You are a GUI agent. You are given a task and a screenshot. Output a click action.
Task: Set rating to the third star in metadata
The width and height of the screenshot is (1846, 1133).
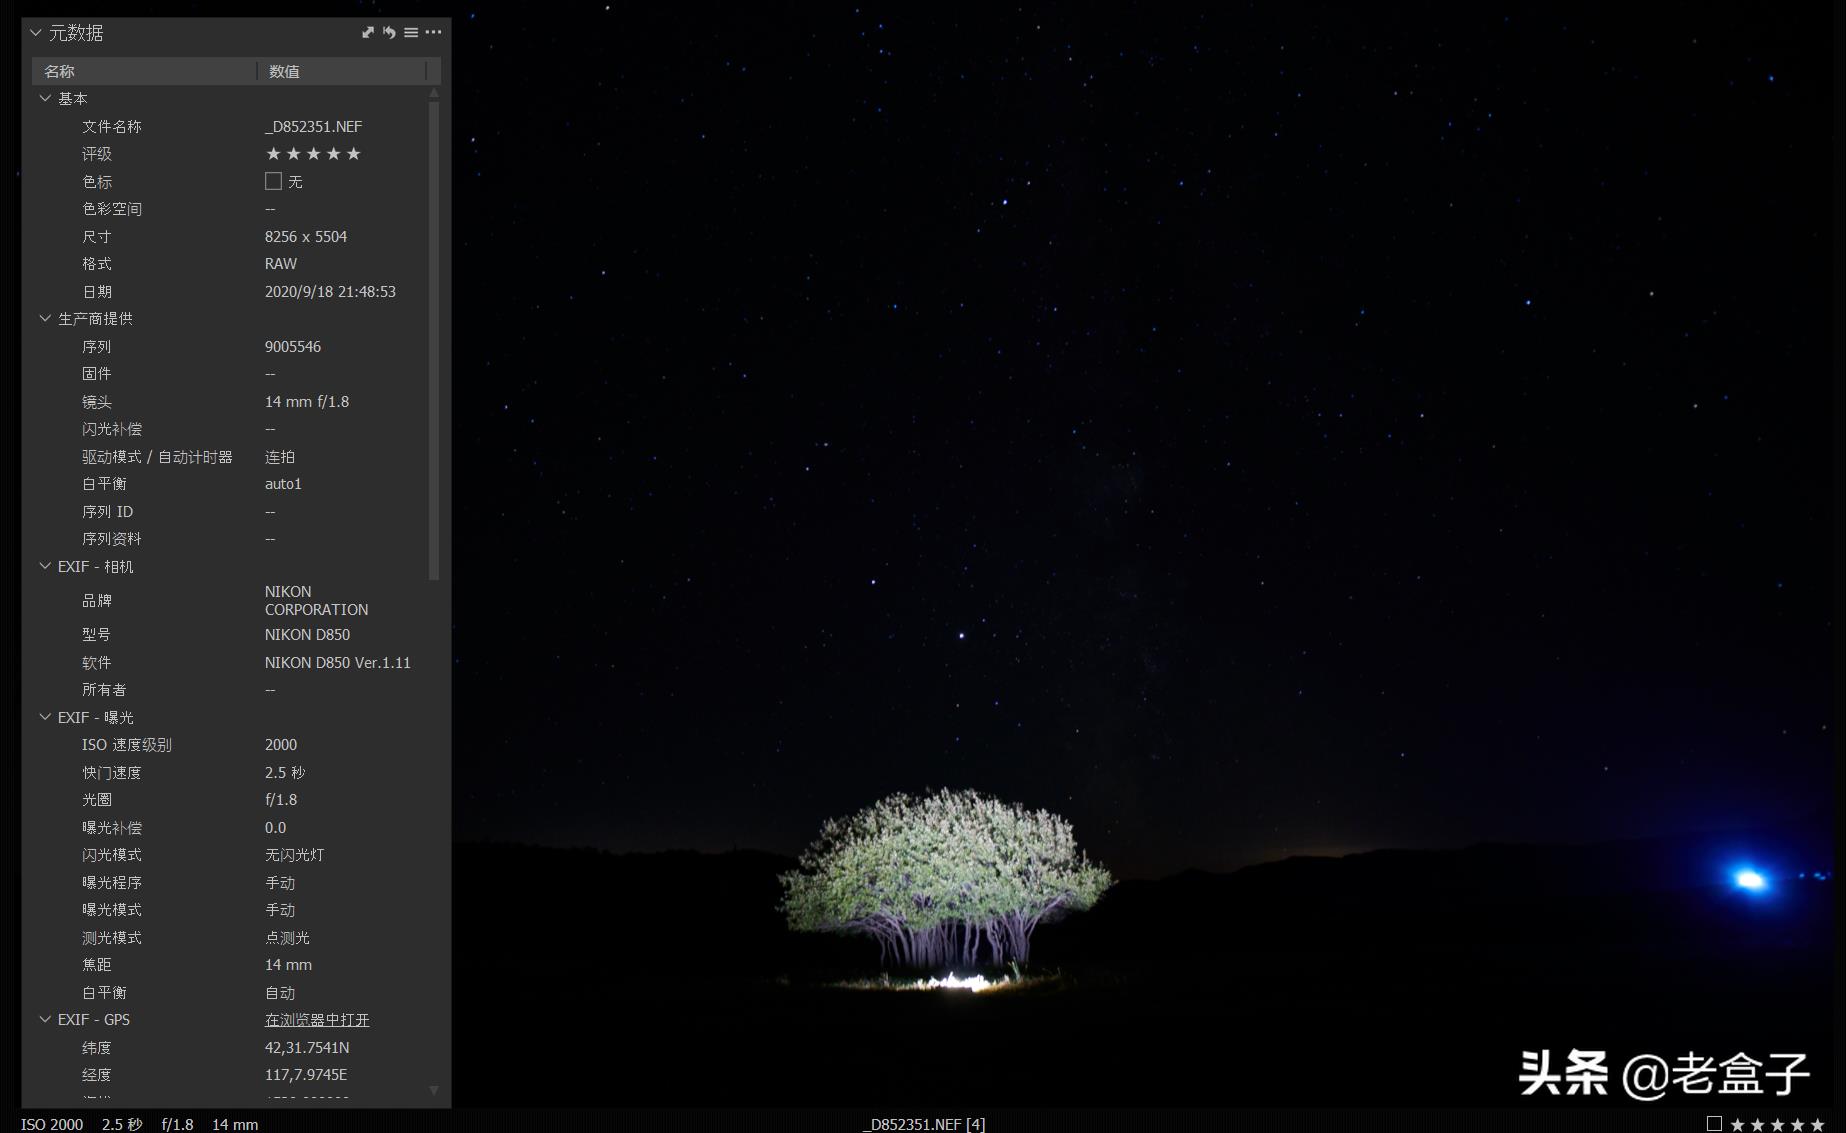pyautogui.click(x=313, y=154)
